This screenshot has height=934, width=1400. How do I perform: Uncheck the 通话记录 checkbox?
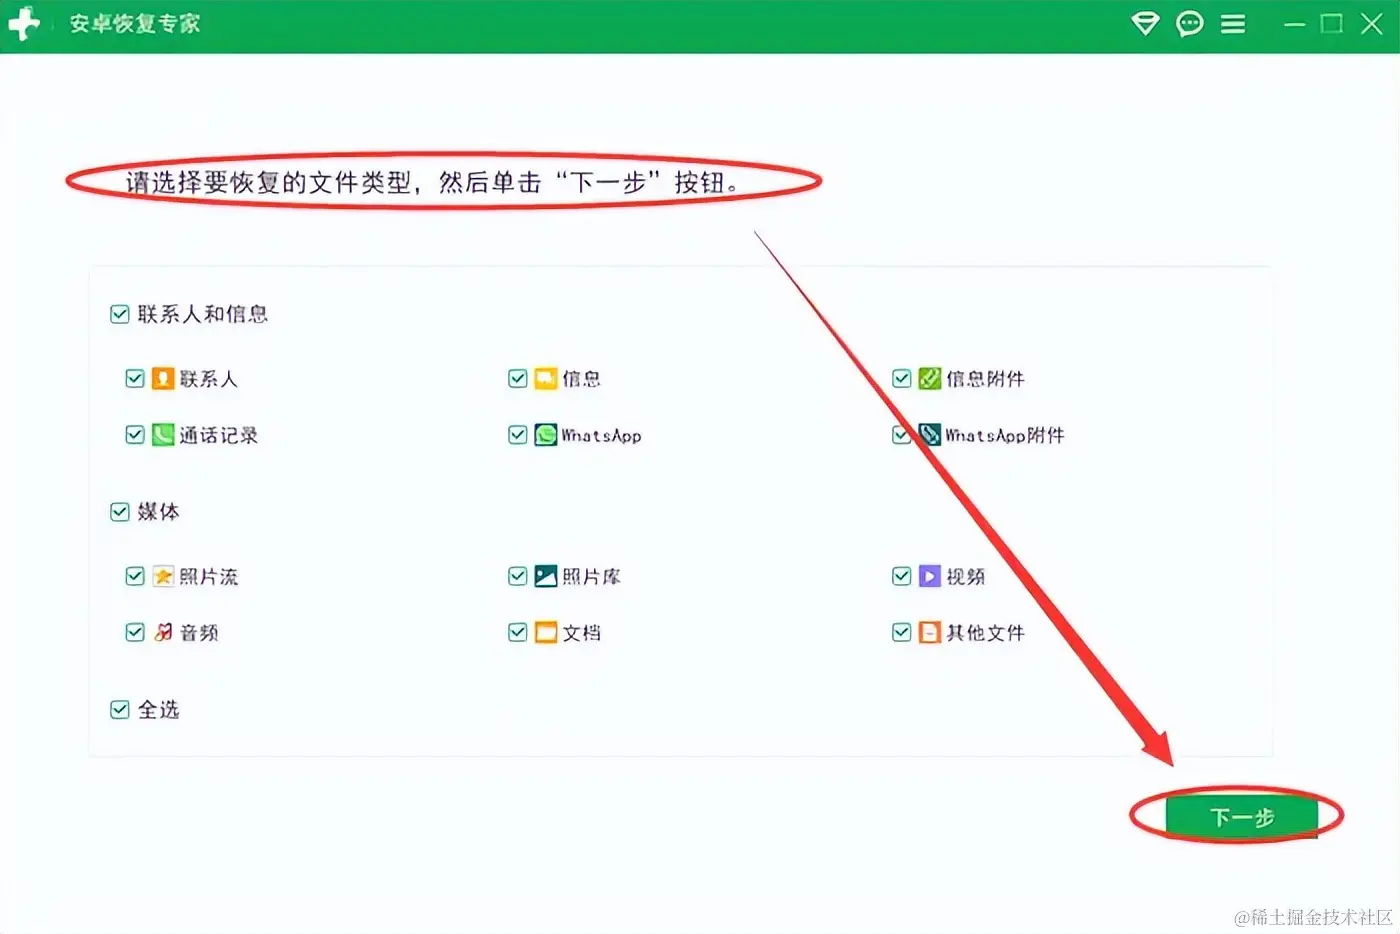click(135, 435)
